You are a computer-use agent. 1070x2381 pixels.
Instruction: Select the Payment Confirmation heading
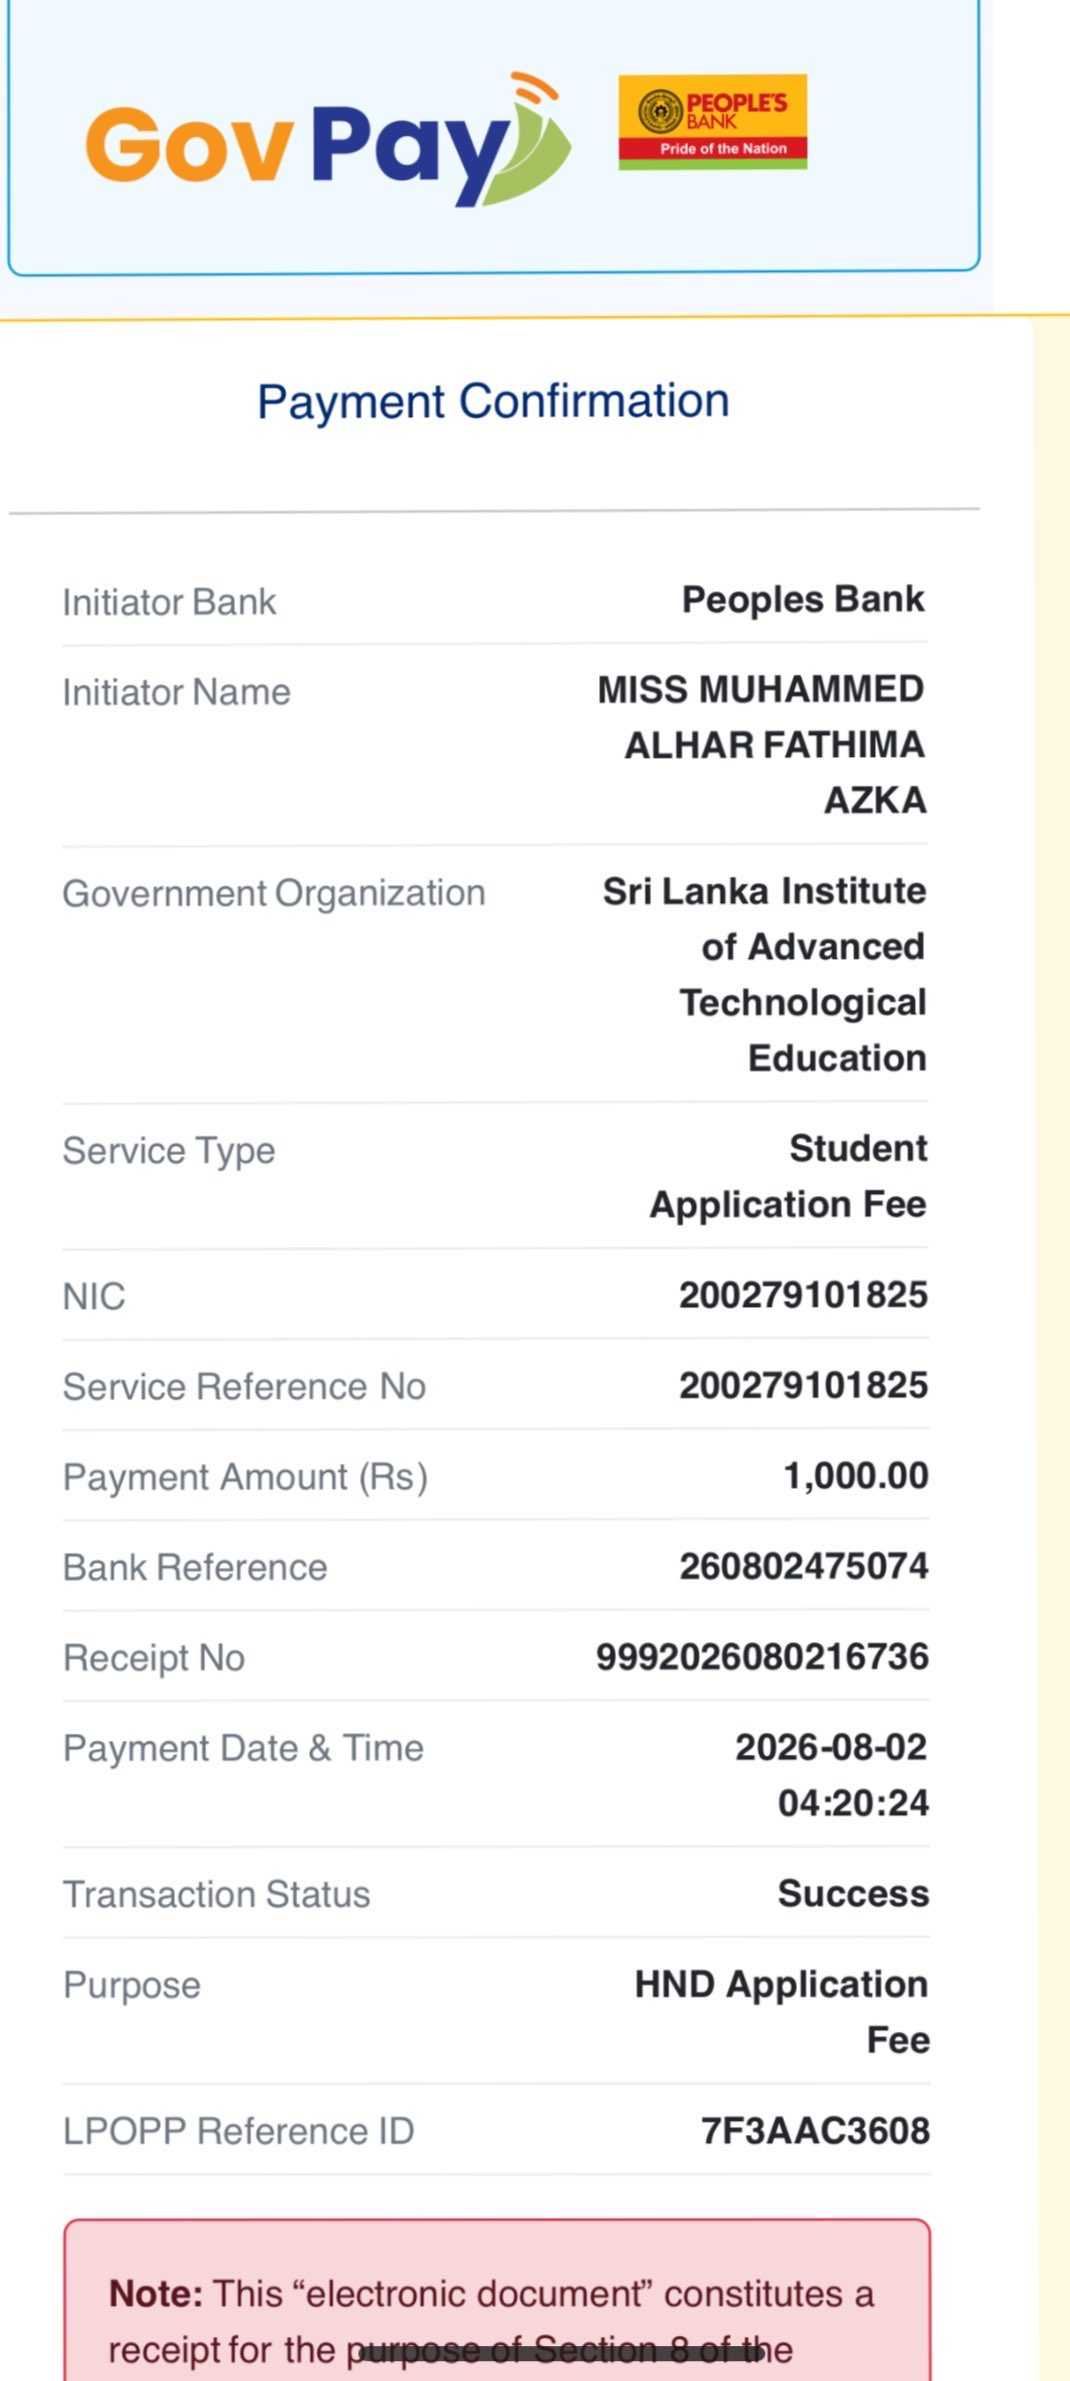tap(493, 402)
